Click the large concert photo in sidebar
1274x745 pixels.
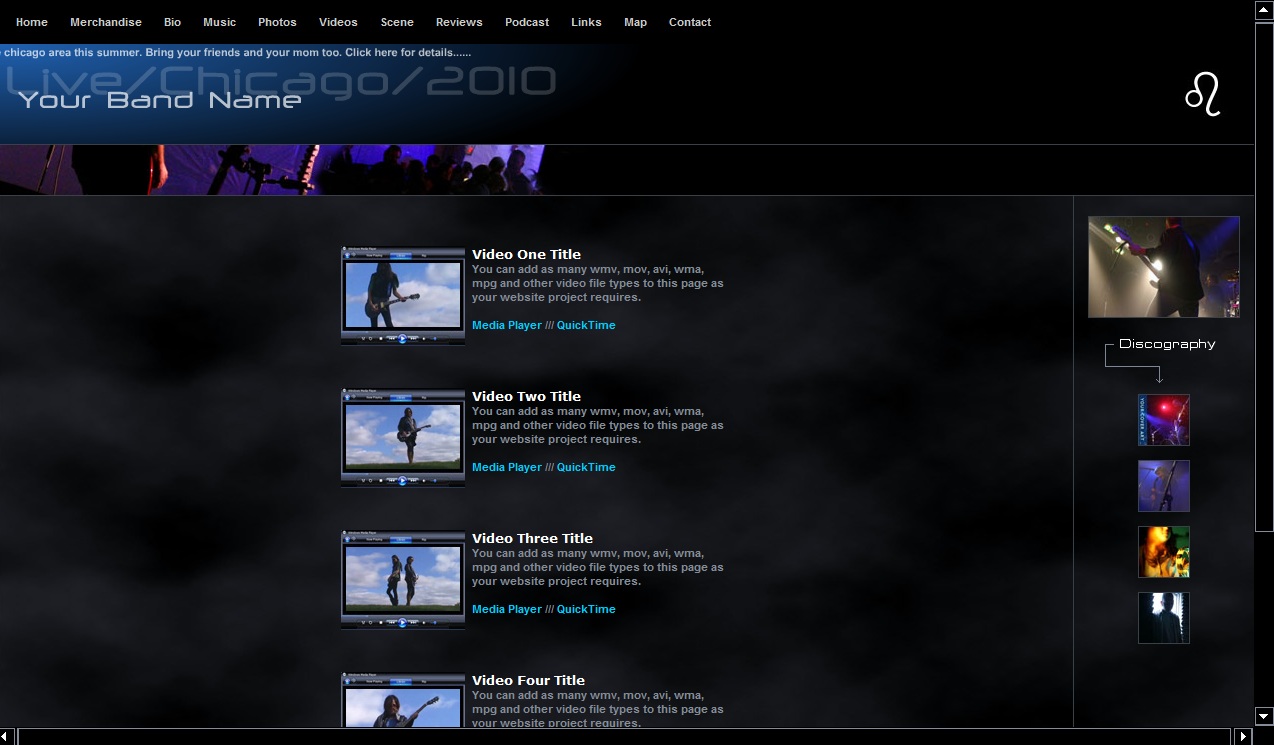coord(1164,267)
